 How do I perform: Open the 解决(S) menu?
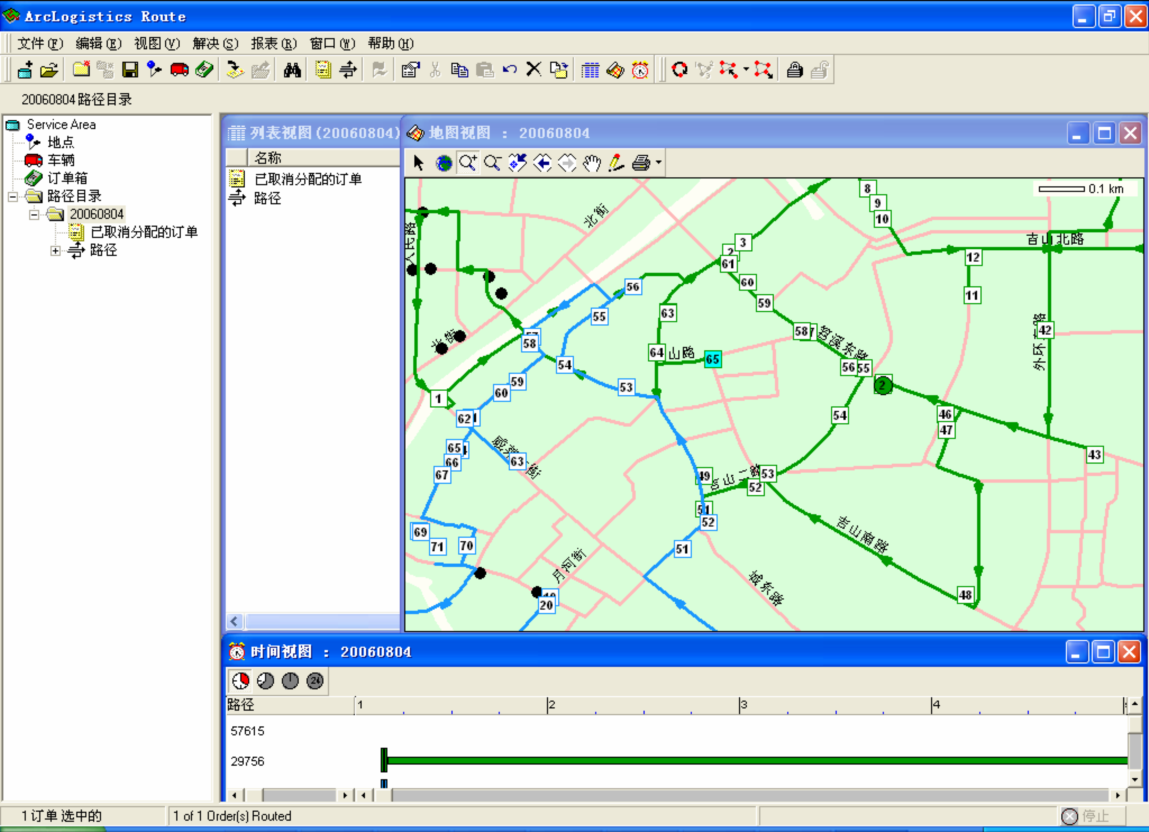(215, 44)
